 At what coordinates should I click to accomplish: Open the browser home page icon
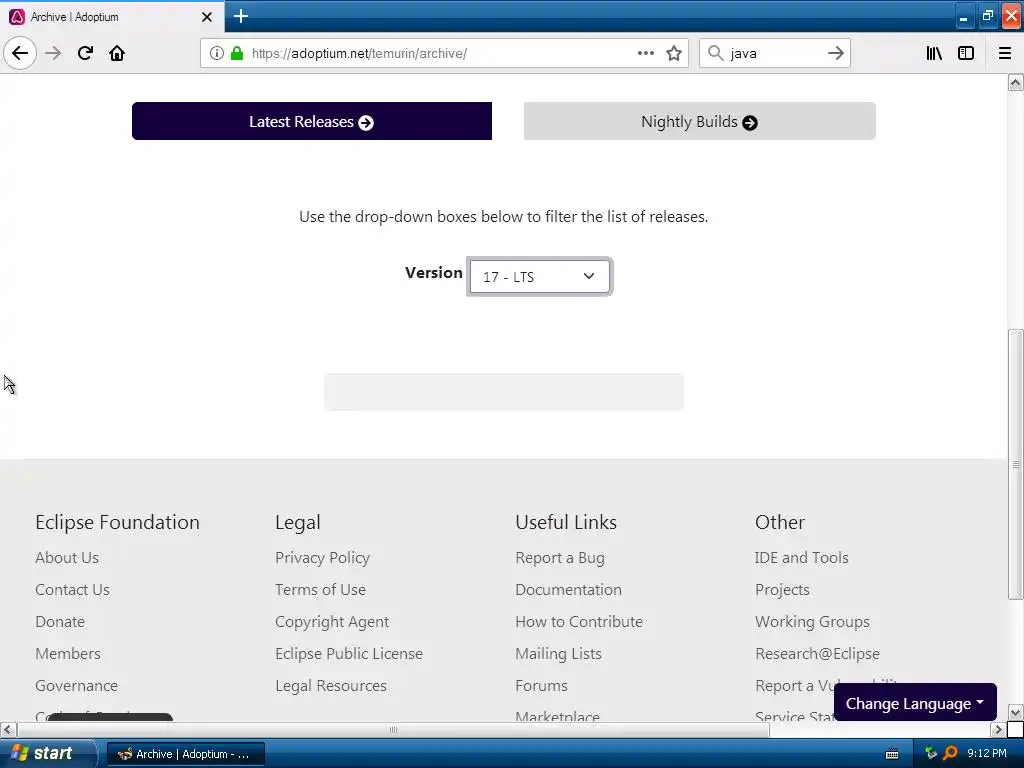[117, 53]
